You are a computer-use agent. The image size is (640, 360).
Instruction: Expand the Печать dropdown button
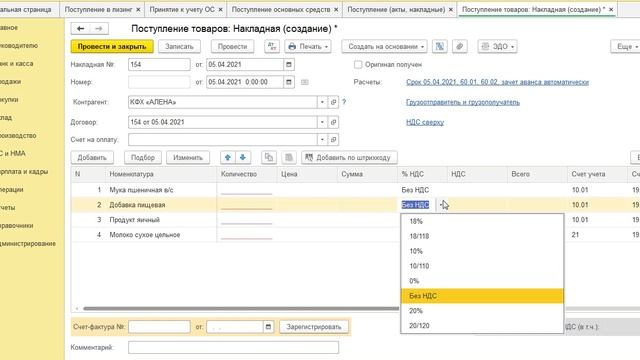[308, 47]
